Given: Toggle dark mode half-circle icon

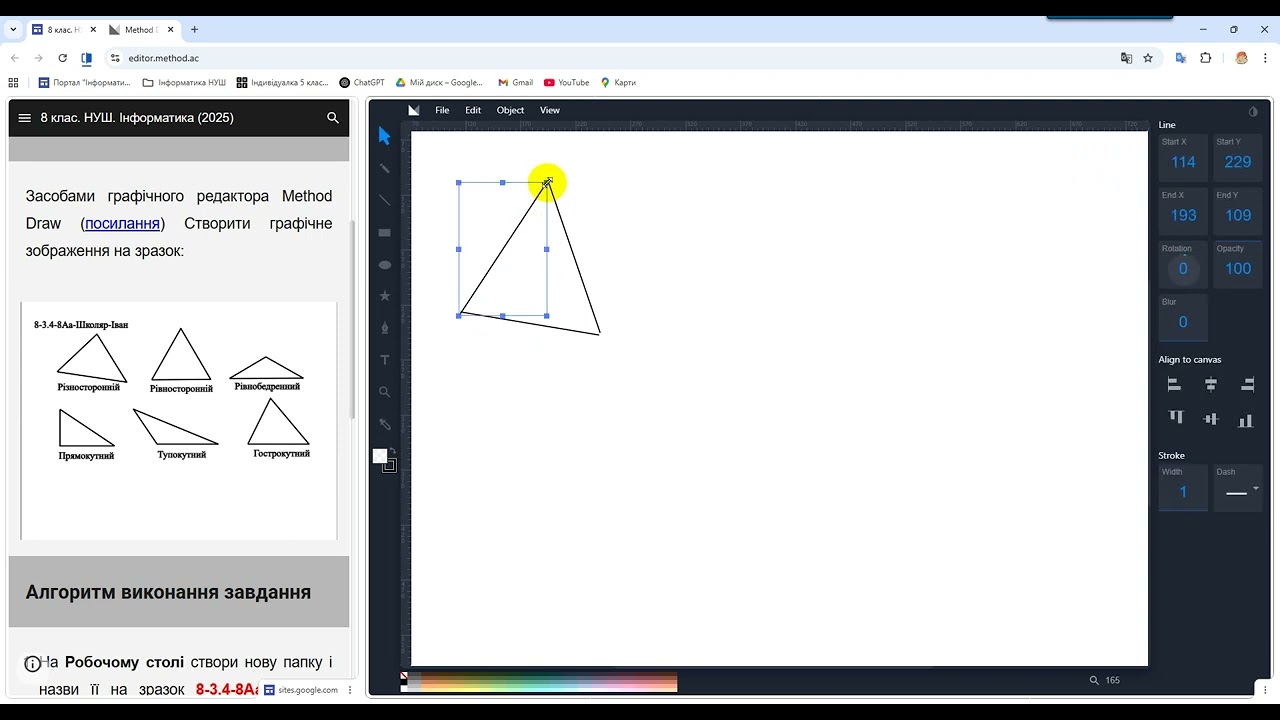Looking at the screenshot, I should tap(1253, 111).
